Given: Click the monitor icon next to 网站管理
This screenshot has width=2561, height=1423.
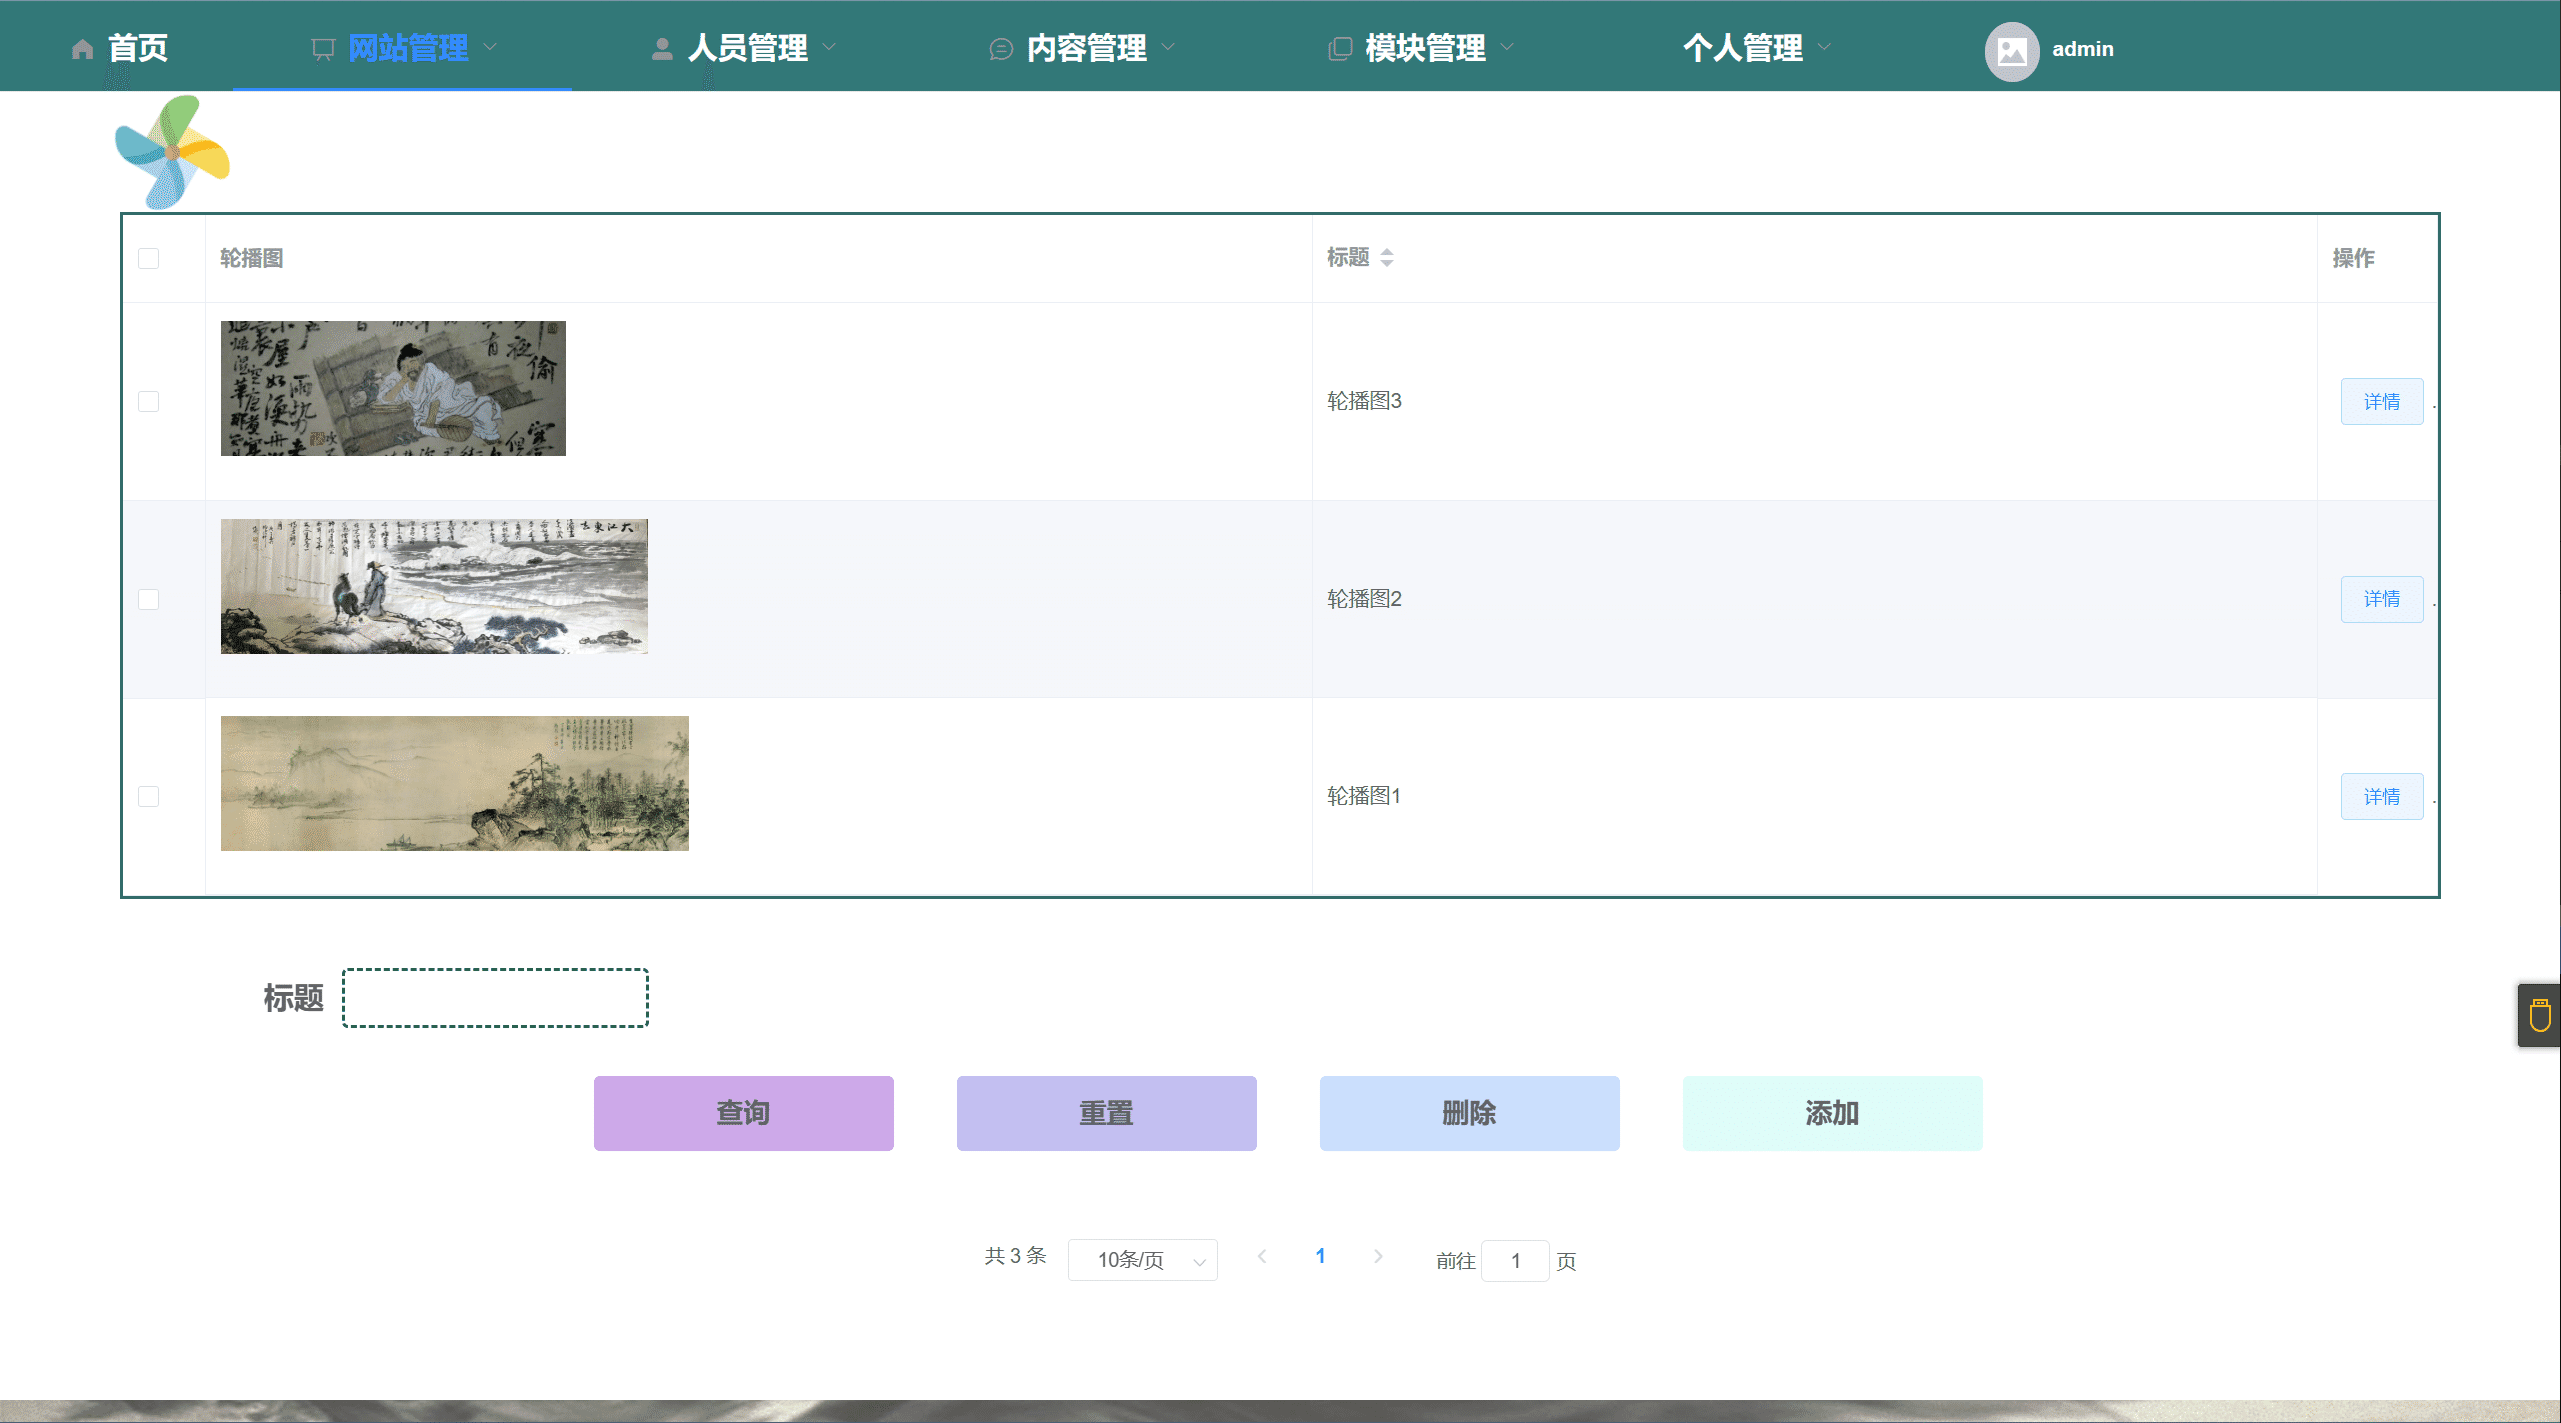Looking at the screenshot, I should point(322,49).
